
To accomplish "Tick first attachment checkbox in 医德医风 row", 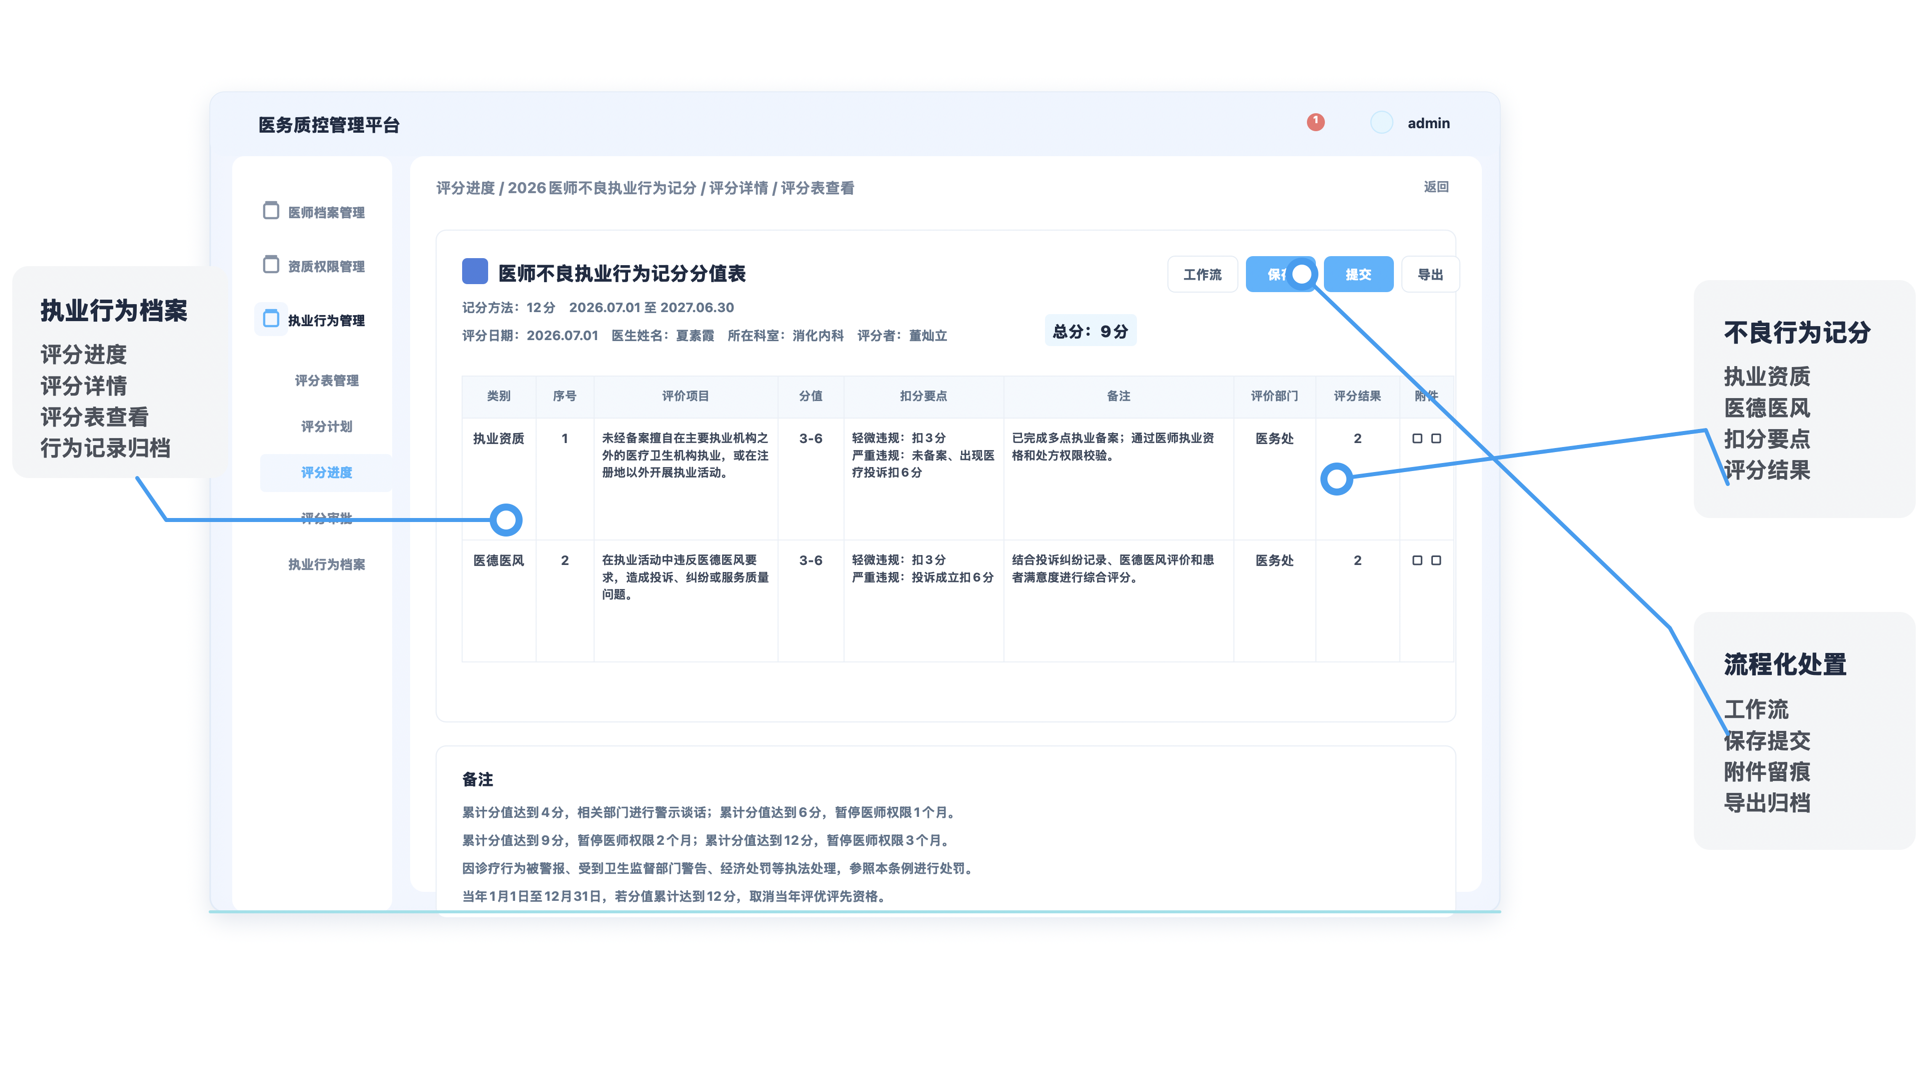I will (x=1417, y=560).
